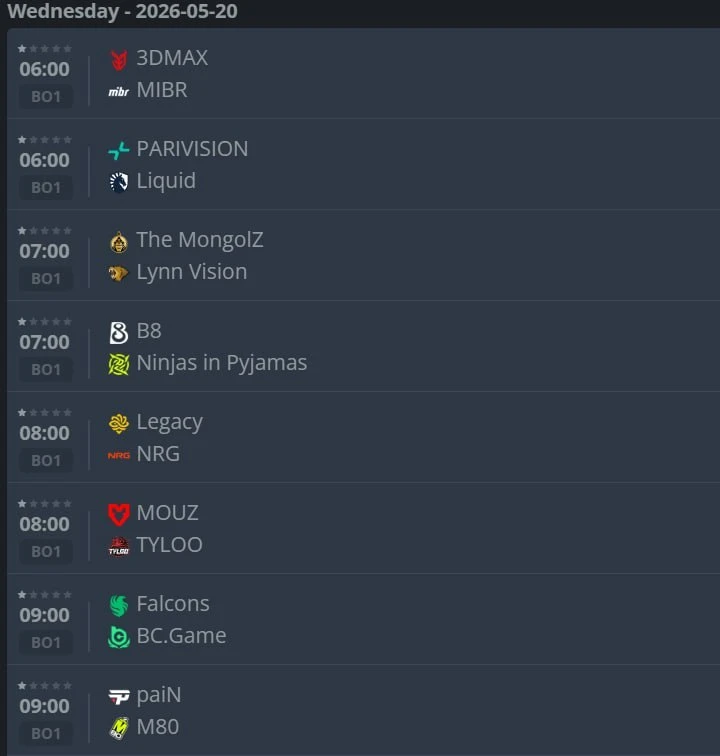Click the Wednesday 2026-05-20 date header

pos(122,12)
